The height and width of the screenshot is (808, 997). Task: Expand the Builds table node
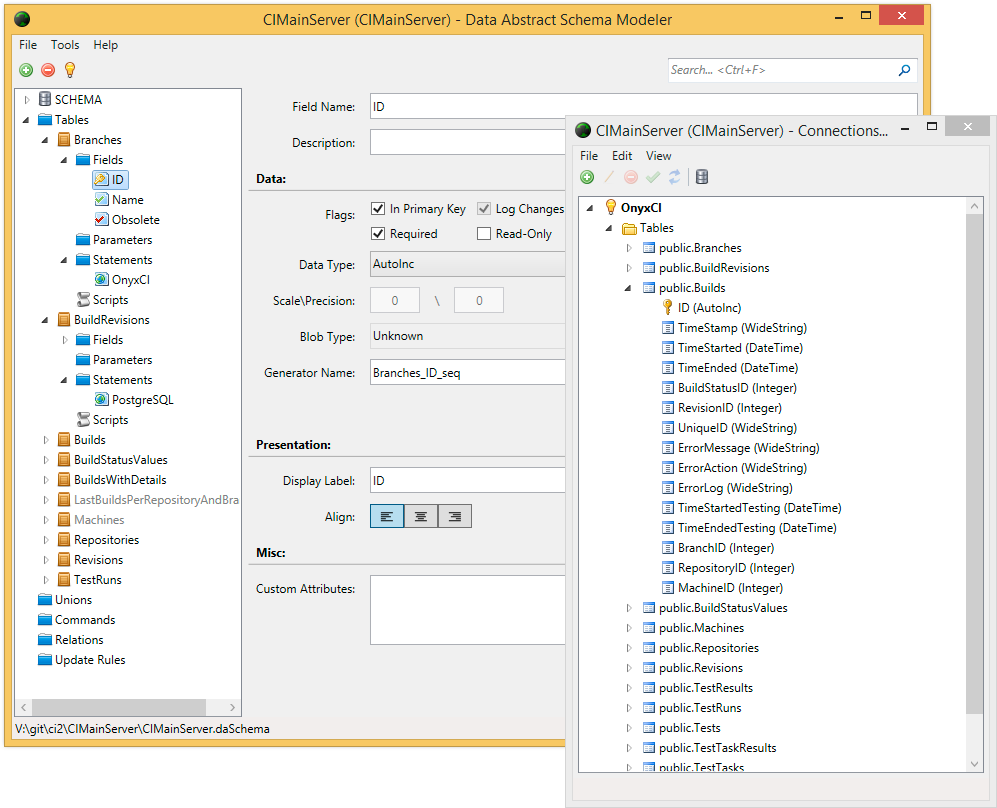(x=46, y=440)
